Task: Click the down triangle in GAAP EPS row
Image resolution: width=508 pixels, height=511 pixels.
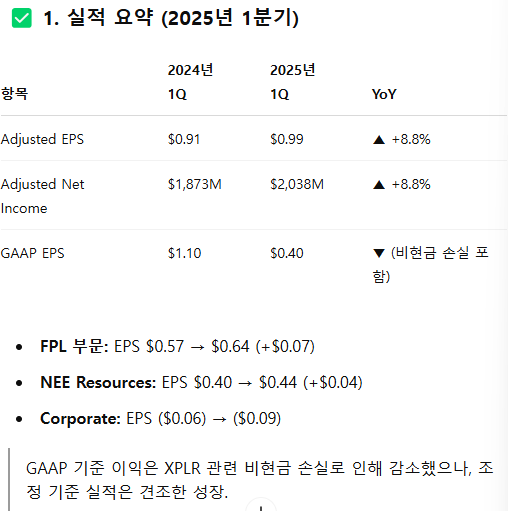Action: click(379, 253)
